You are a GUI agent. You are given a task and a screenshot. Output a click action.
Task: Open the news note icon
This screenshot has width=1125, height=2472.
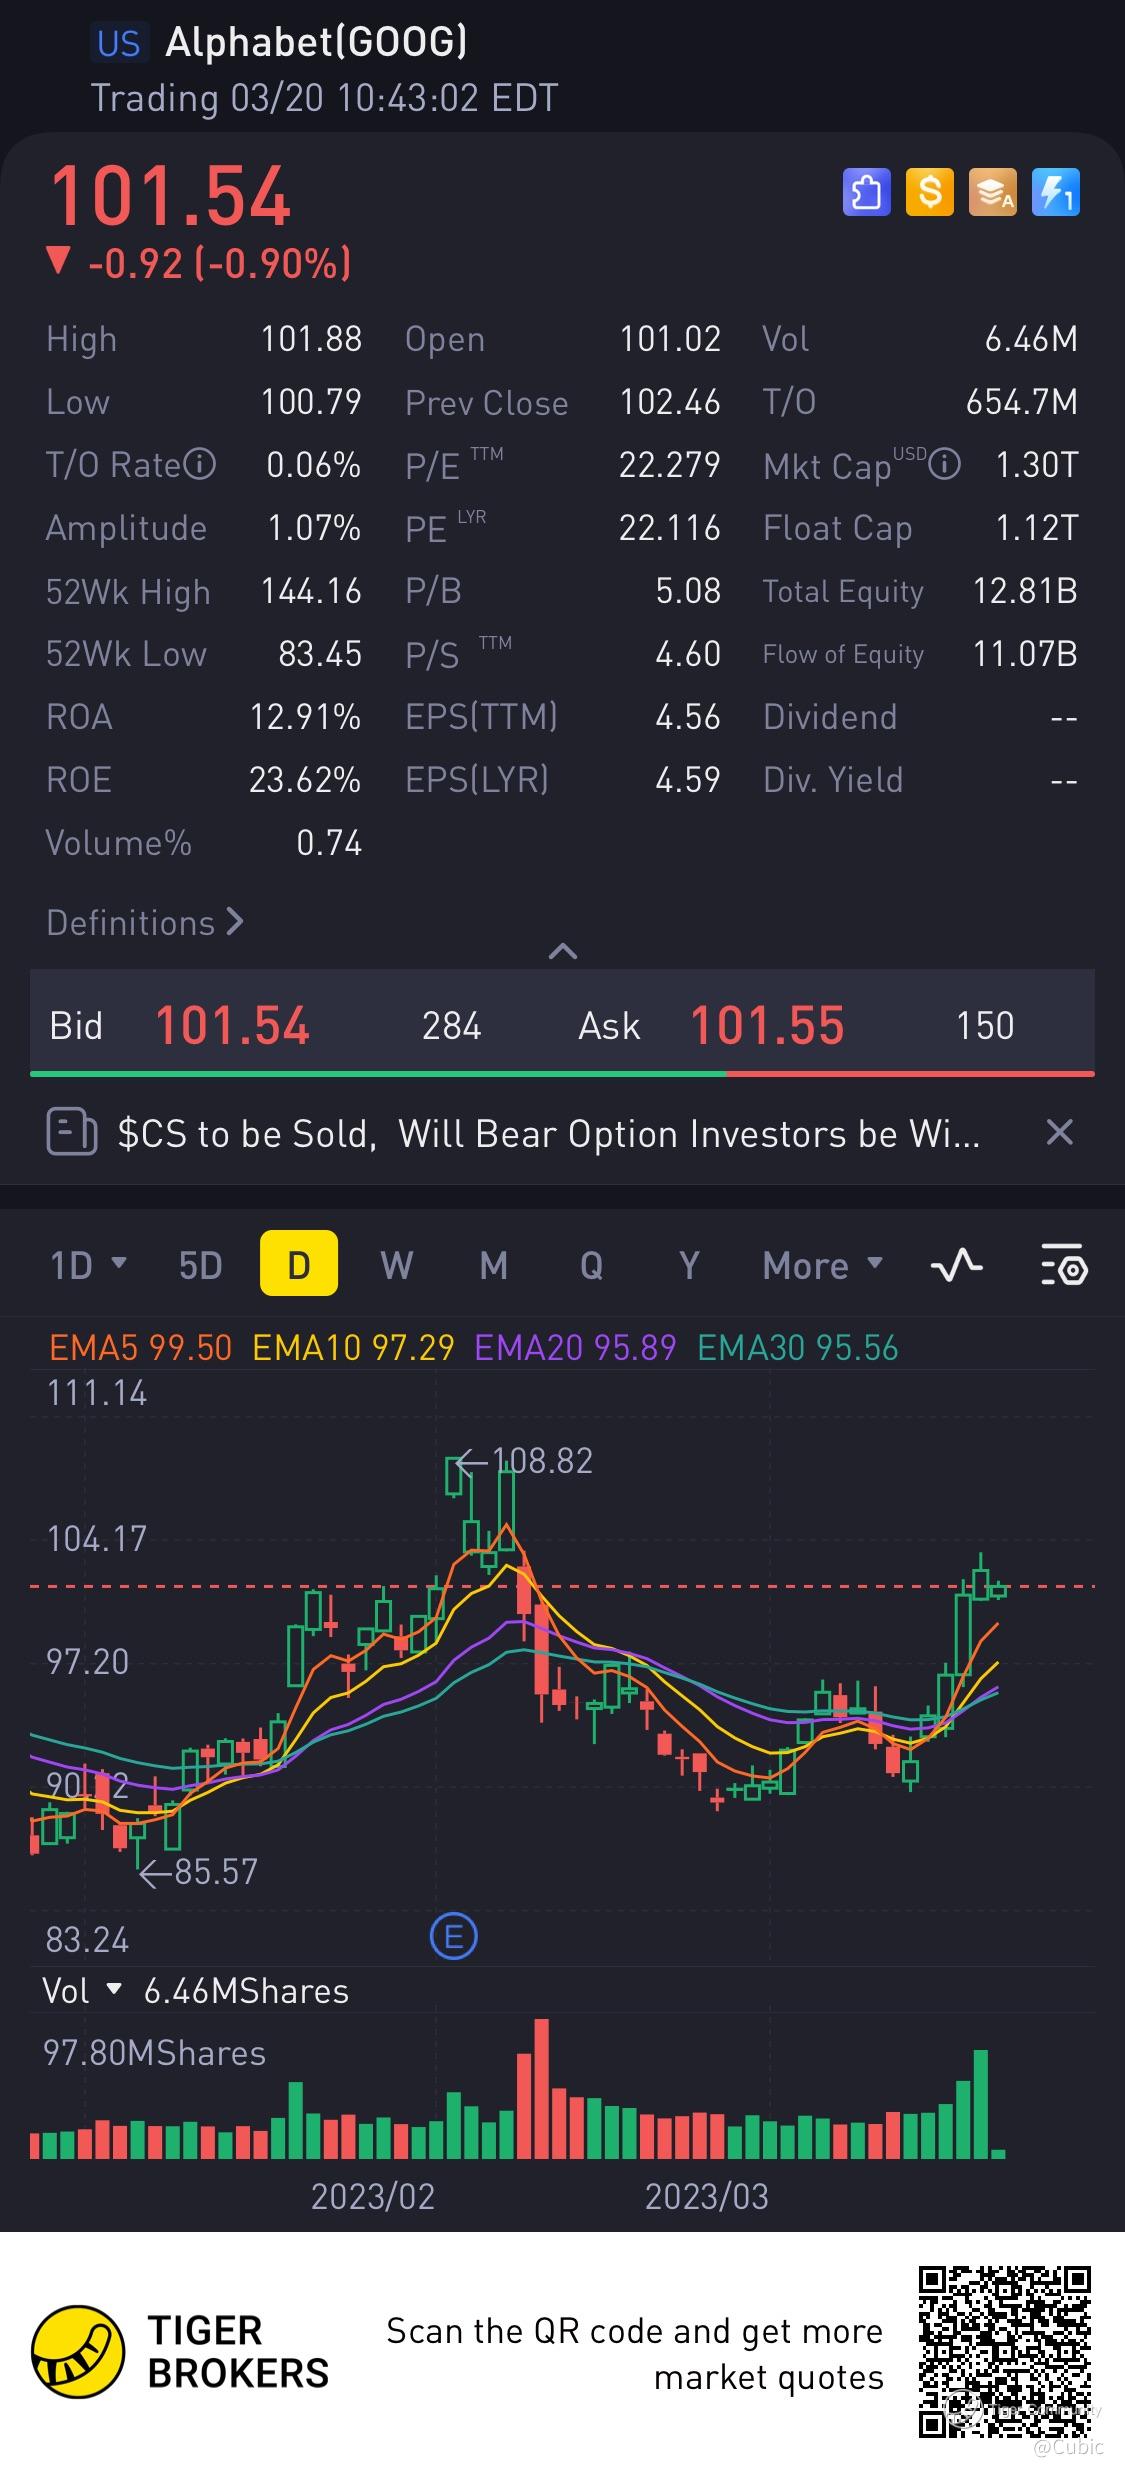(x=71, y=1133)
